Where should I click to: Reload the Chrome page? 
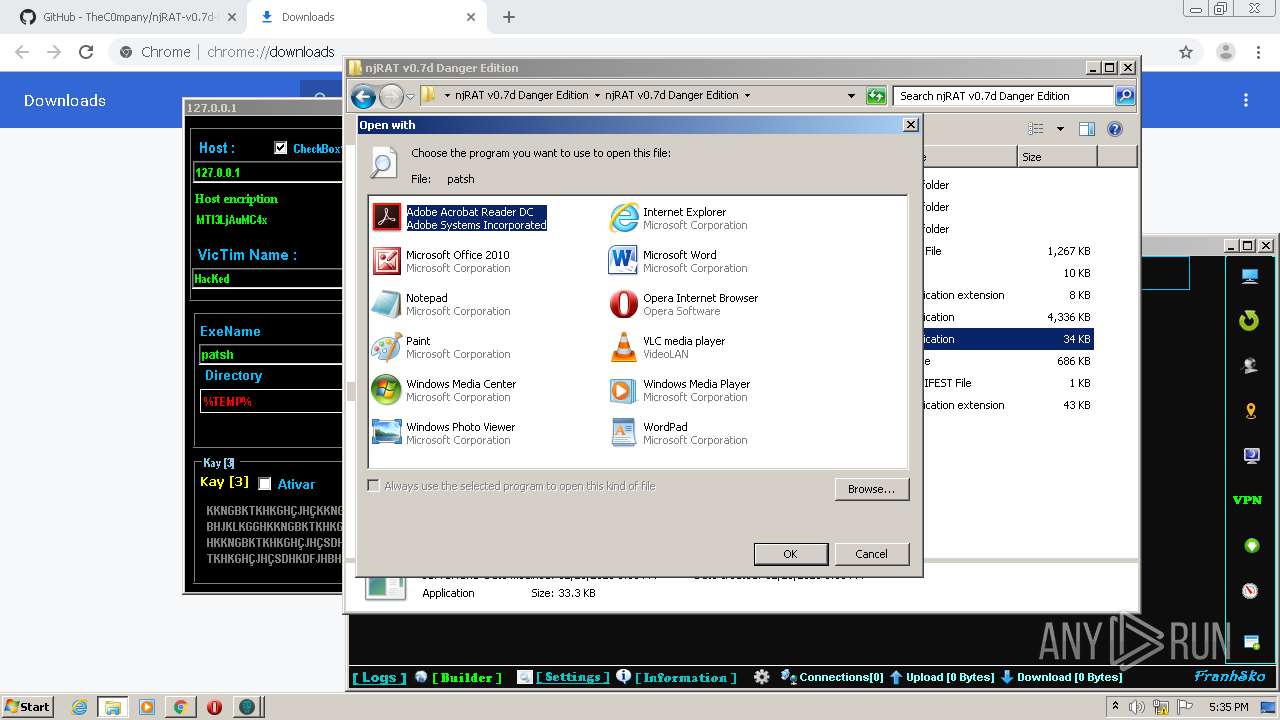pyautogui.click(x=86, y=52)
